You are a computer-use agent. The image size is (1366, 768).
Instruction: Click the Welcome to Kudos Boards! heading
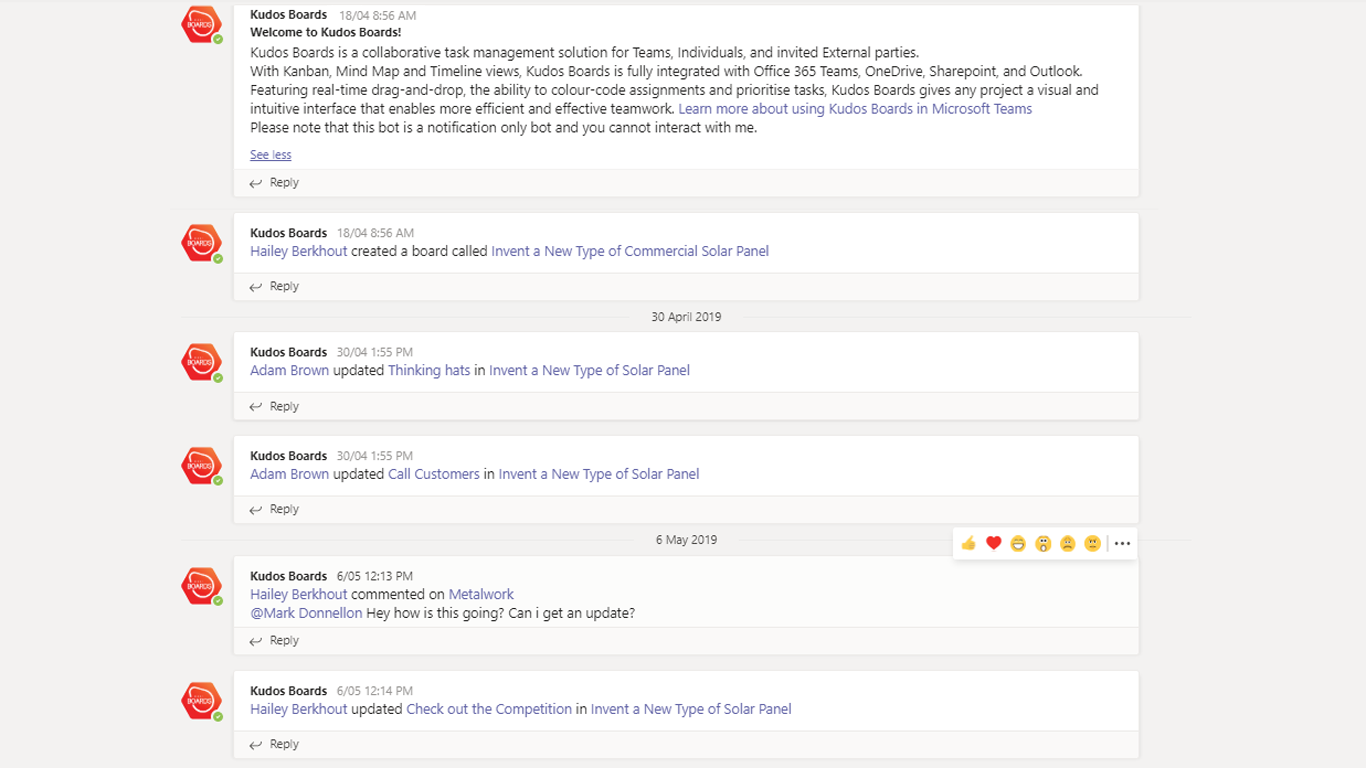pyautogui.click(x=326, y=33)
